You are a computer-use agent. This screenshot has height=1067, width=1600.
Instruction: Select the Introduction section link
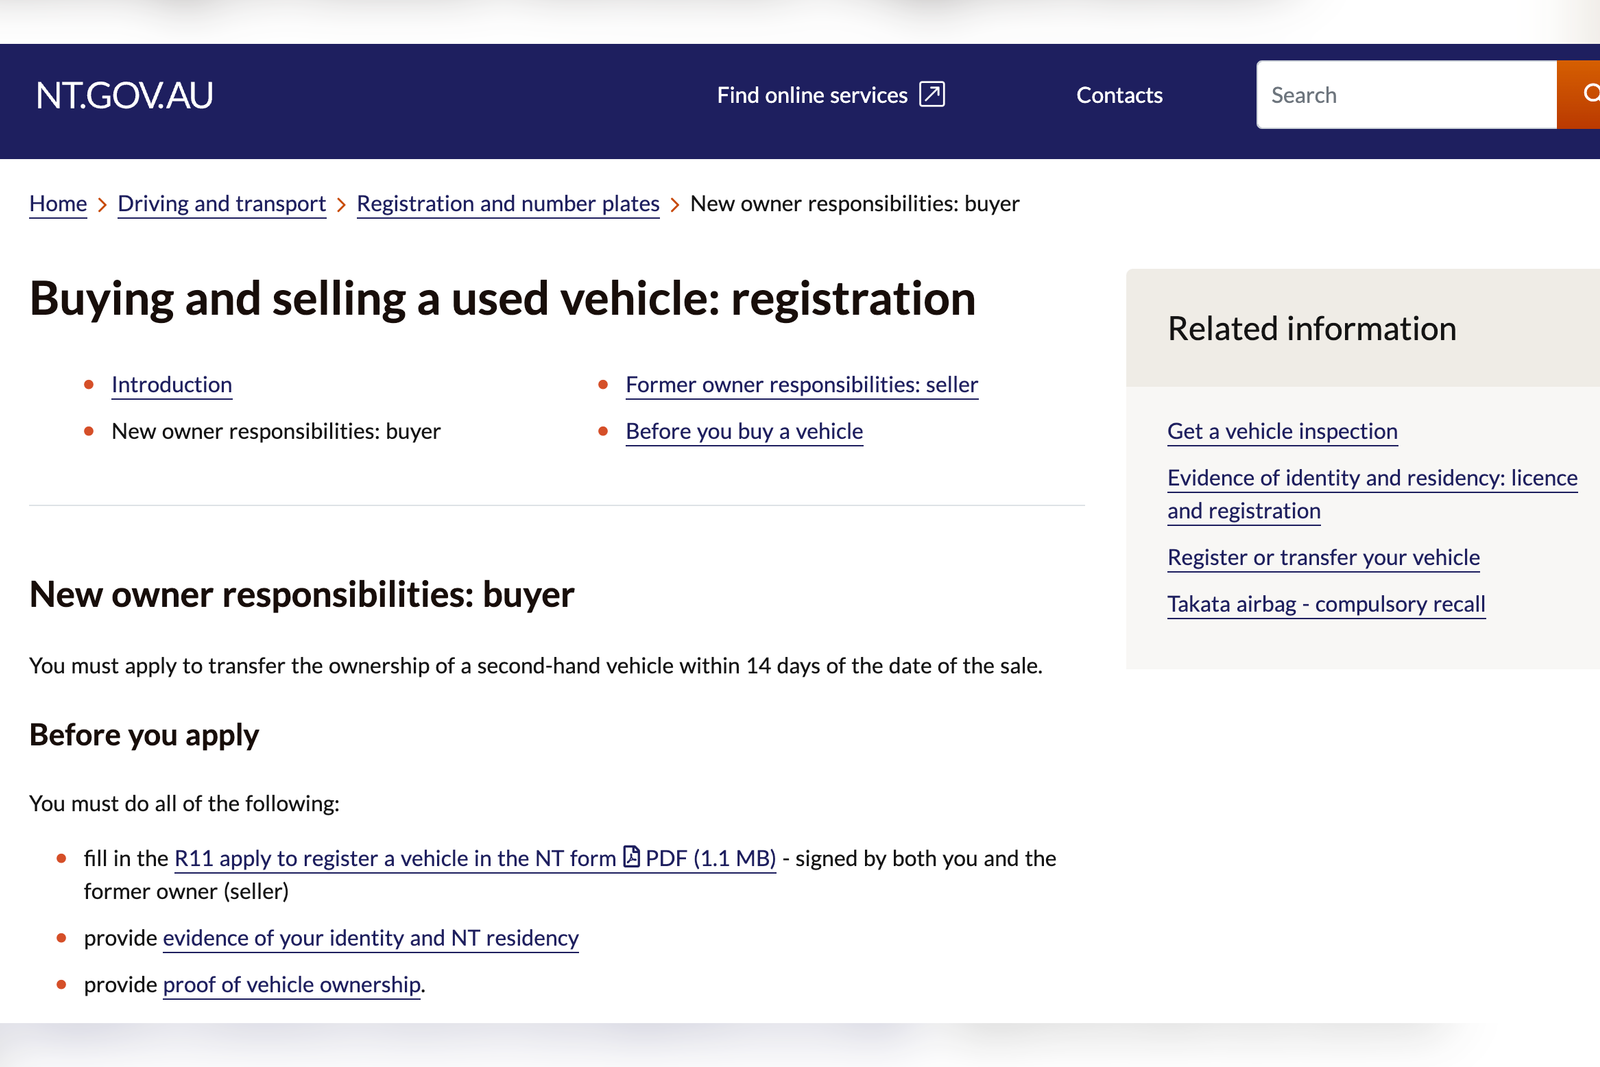coord(171,385)
